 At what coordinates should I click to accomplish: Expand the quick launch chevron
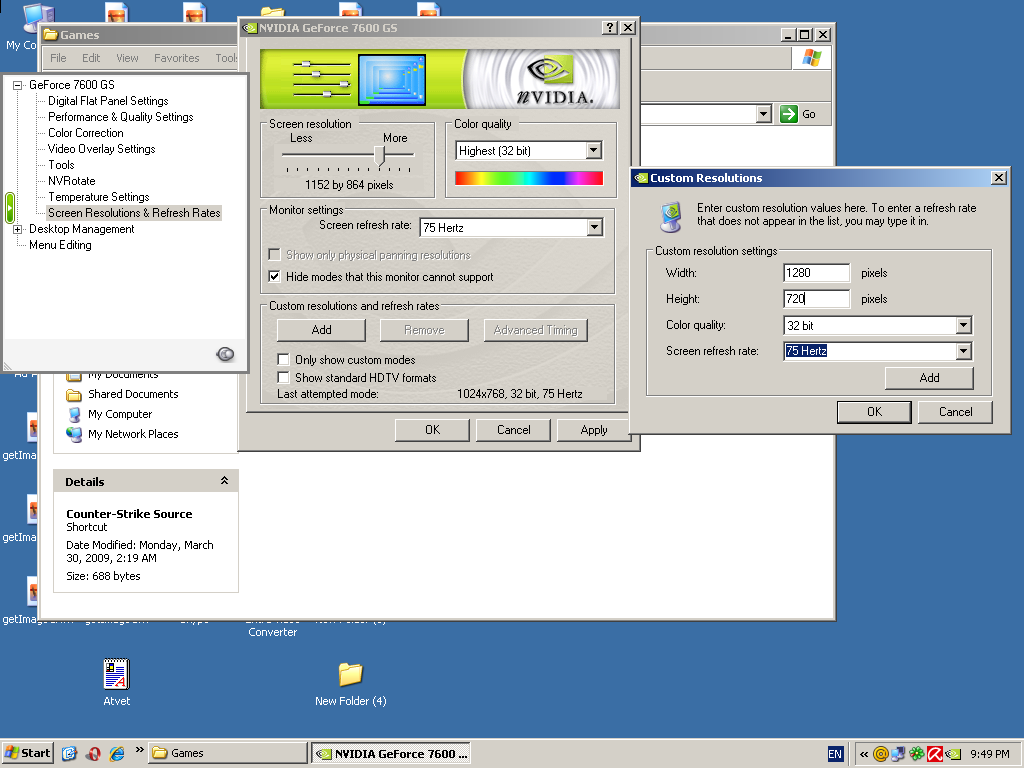pyautogui.click(x=139, y=750)
